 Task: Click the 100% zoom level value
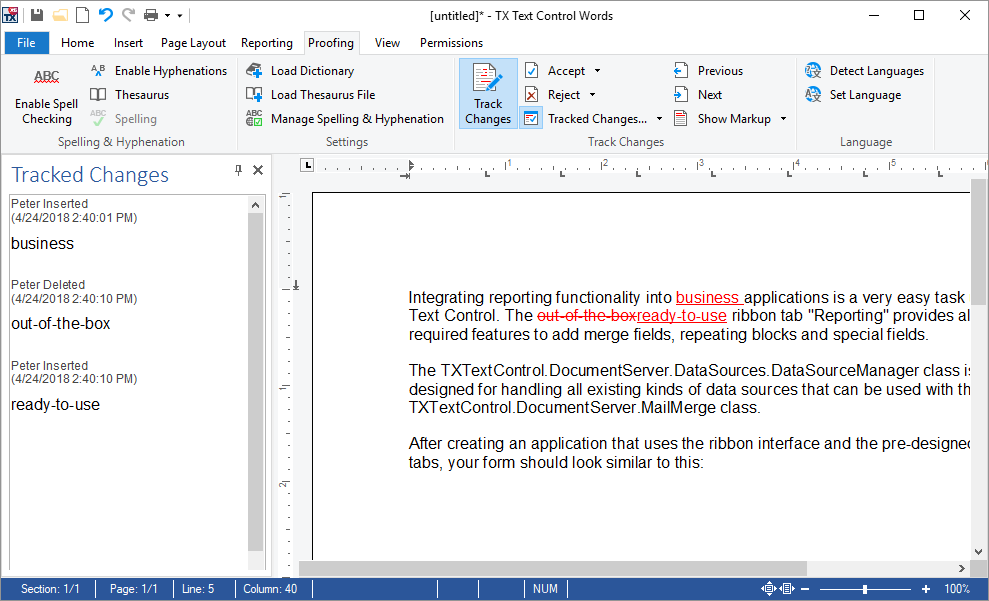957,589
